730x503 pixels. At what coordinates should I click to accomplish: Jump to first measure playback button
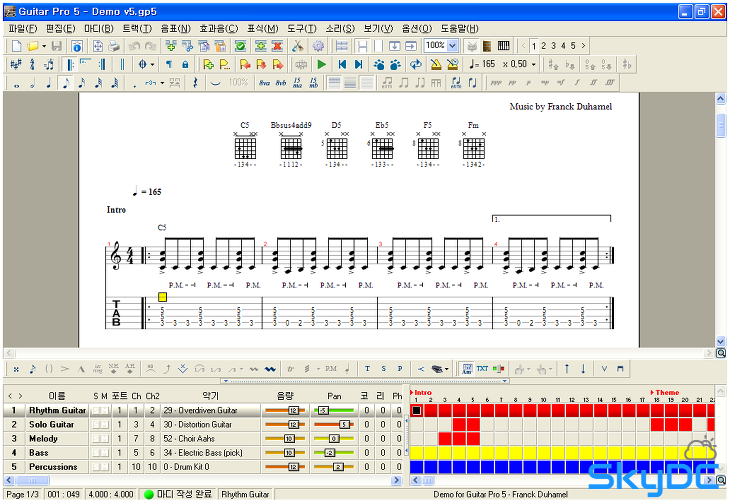click(x=342, y=64)
